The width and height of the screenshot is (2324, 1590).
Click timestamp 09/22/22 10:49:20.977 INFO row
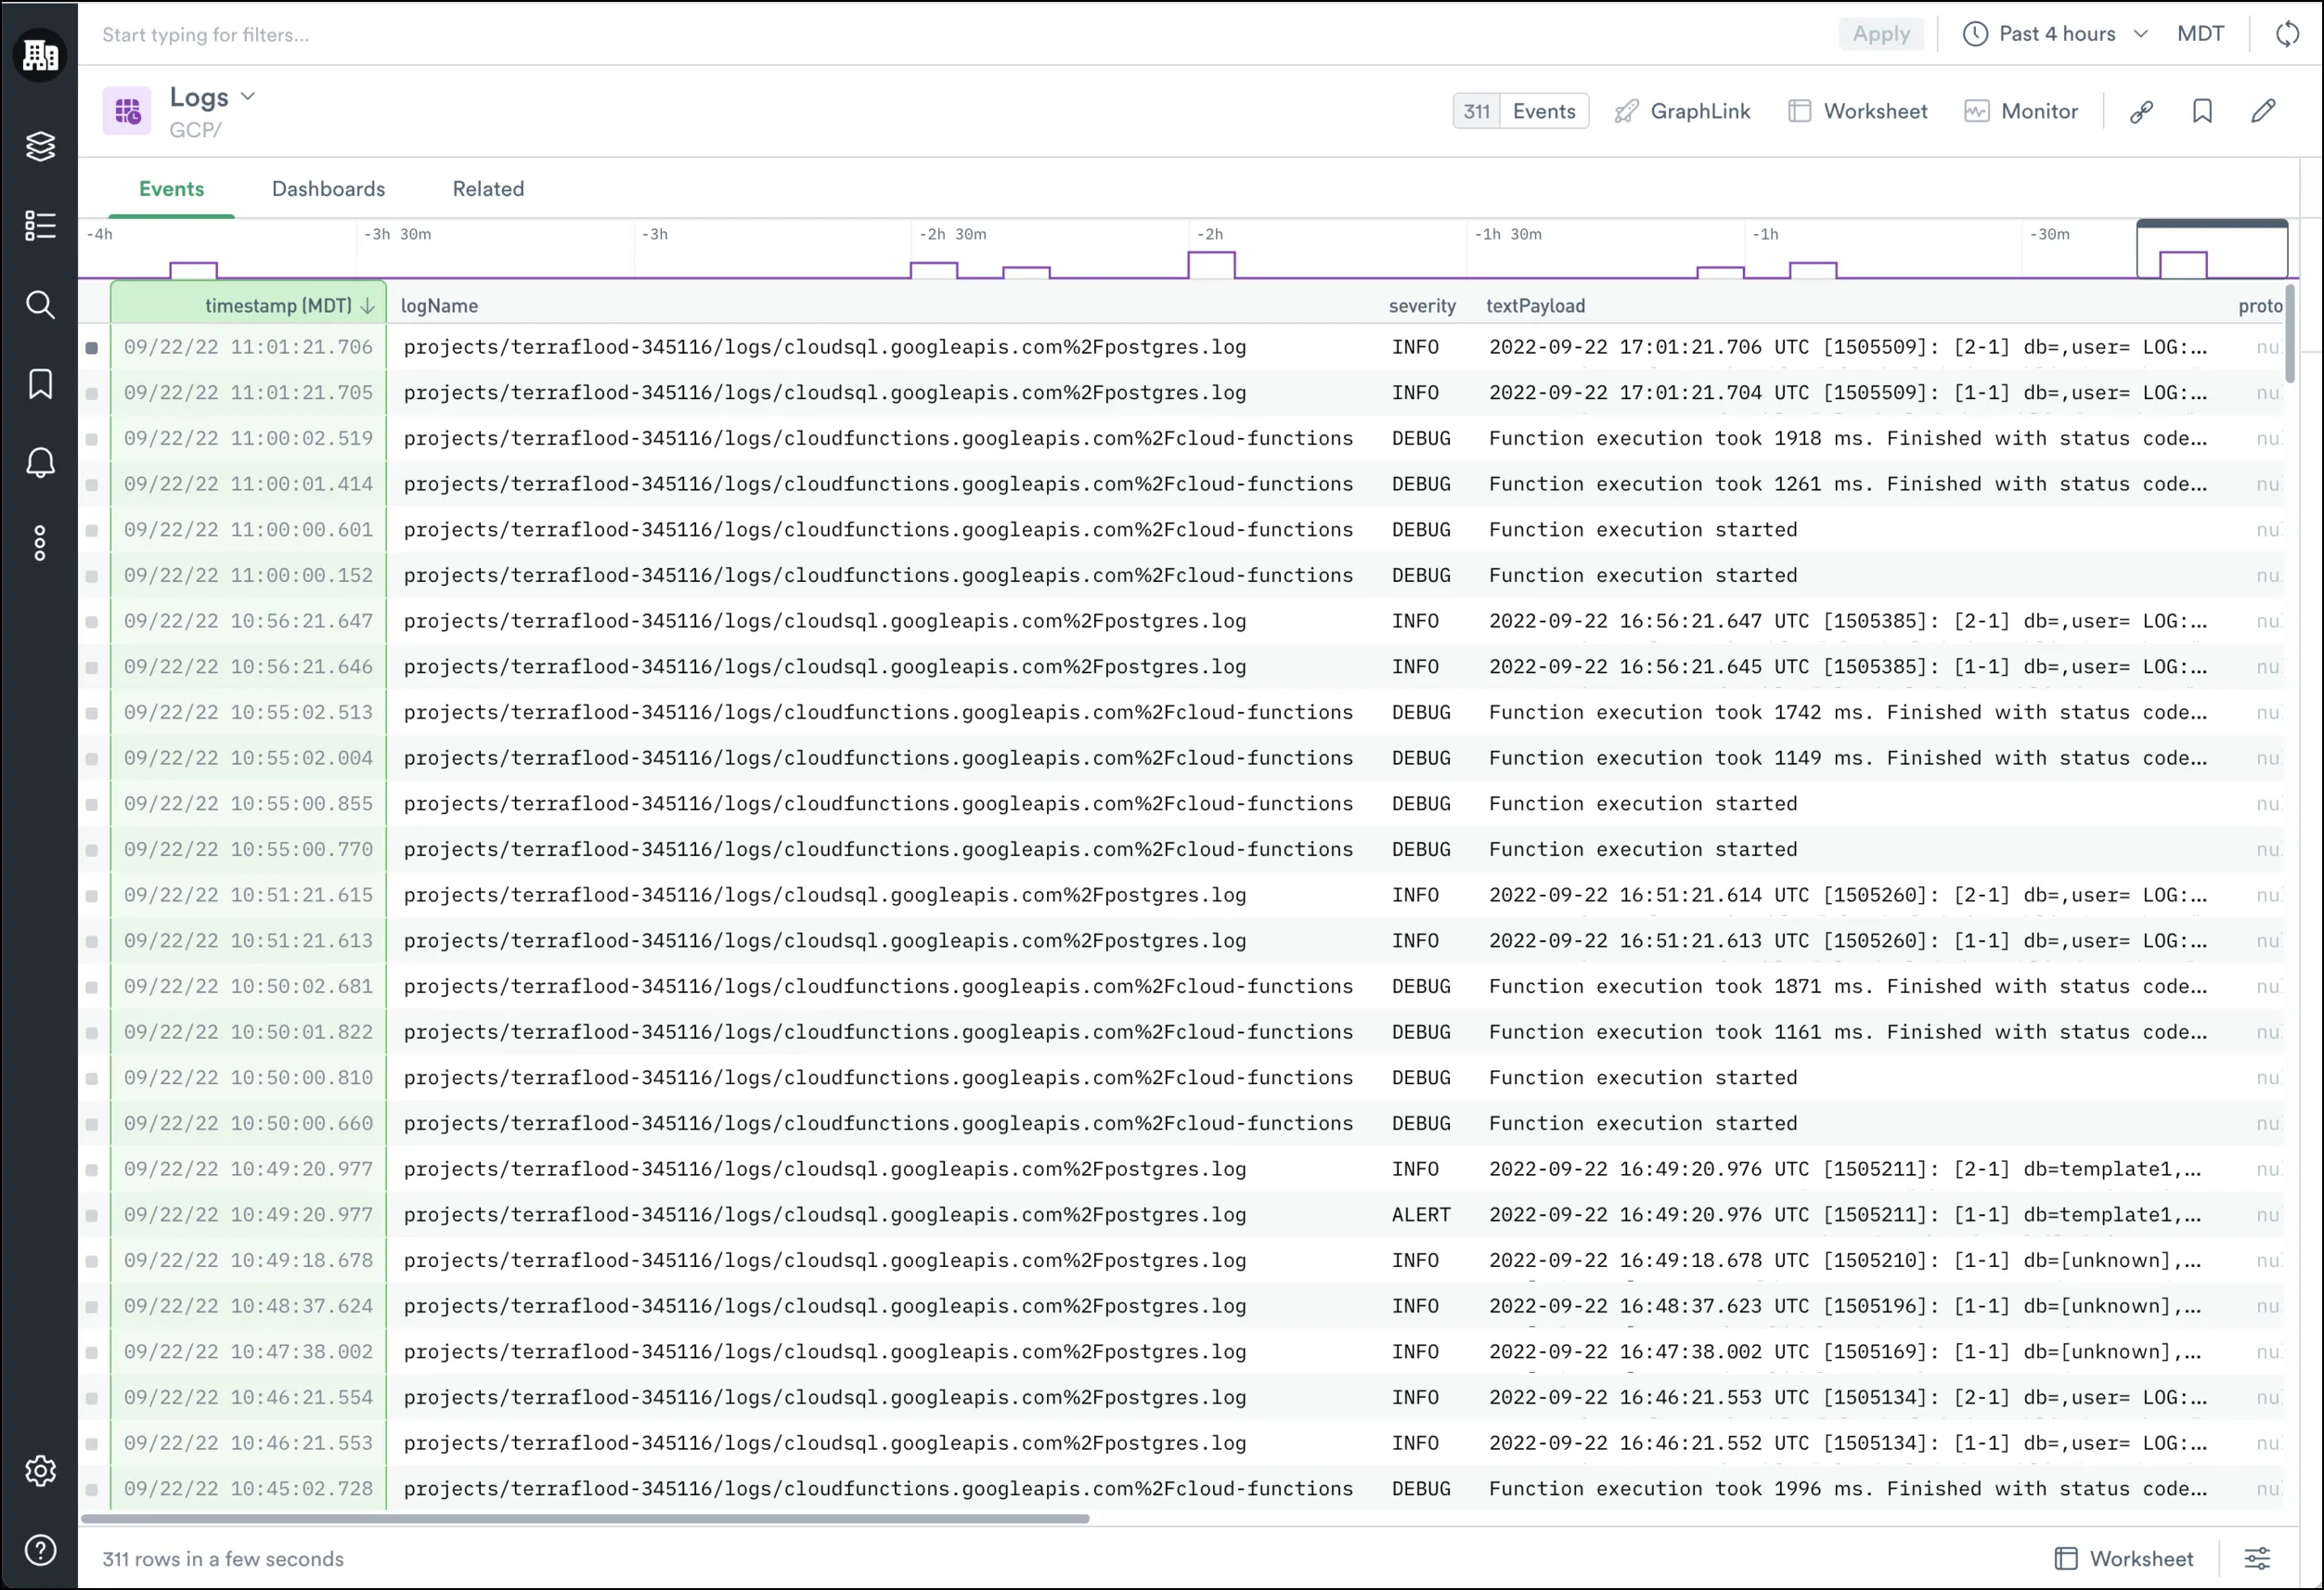tap(248, 1169)
